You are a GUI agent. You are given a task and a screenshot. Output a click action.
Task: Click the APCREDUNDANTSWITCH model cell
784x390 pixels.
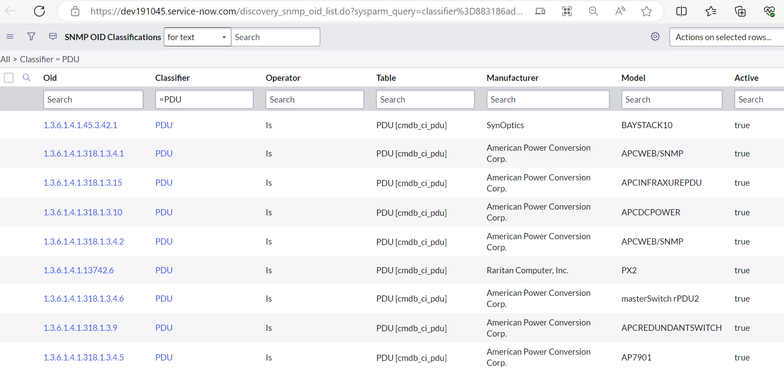(x=672, y=328)
